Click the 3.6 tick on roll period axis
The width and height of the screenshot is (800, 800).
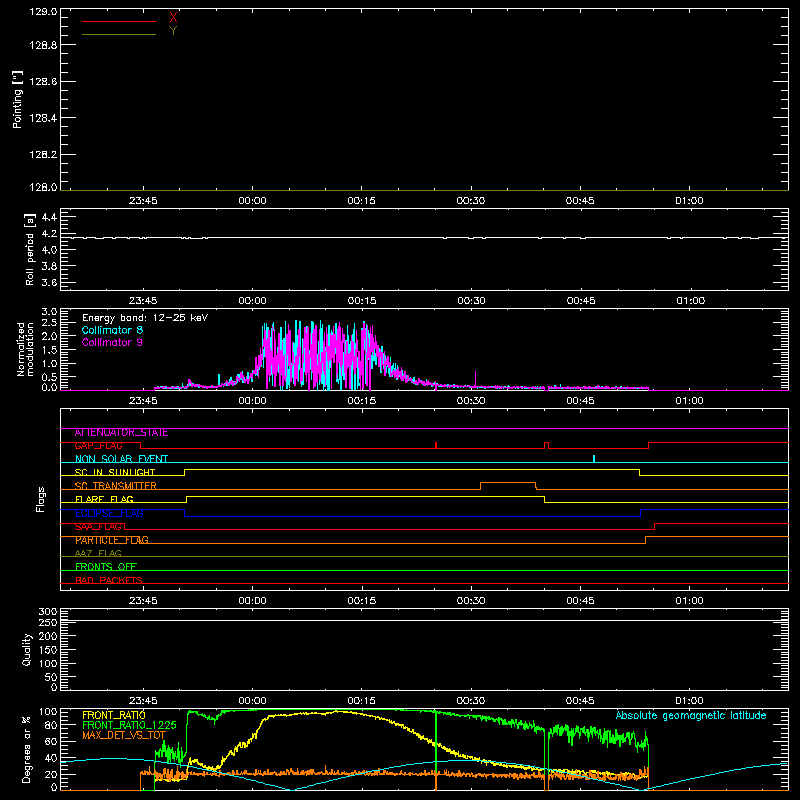[49, 282]
